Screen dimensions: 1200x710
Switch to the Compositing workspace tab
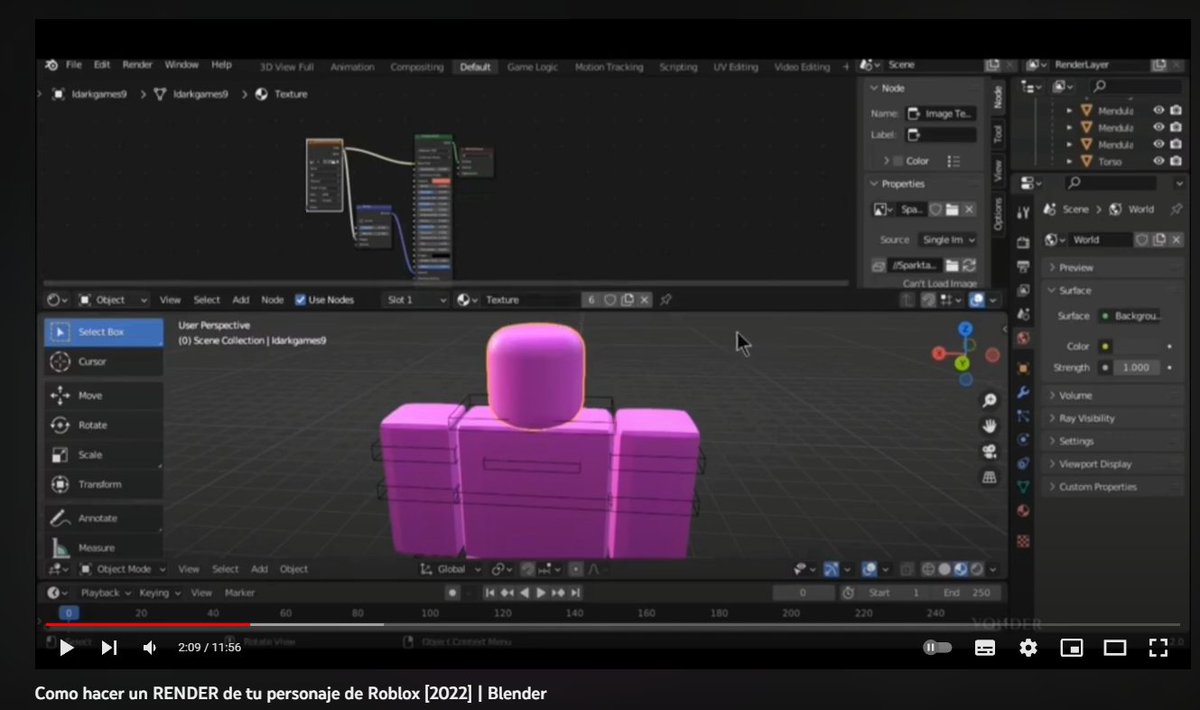click(x=416, y=67)
